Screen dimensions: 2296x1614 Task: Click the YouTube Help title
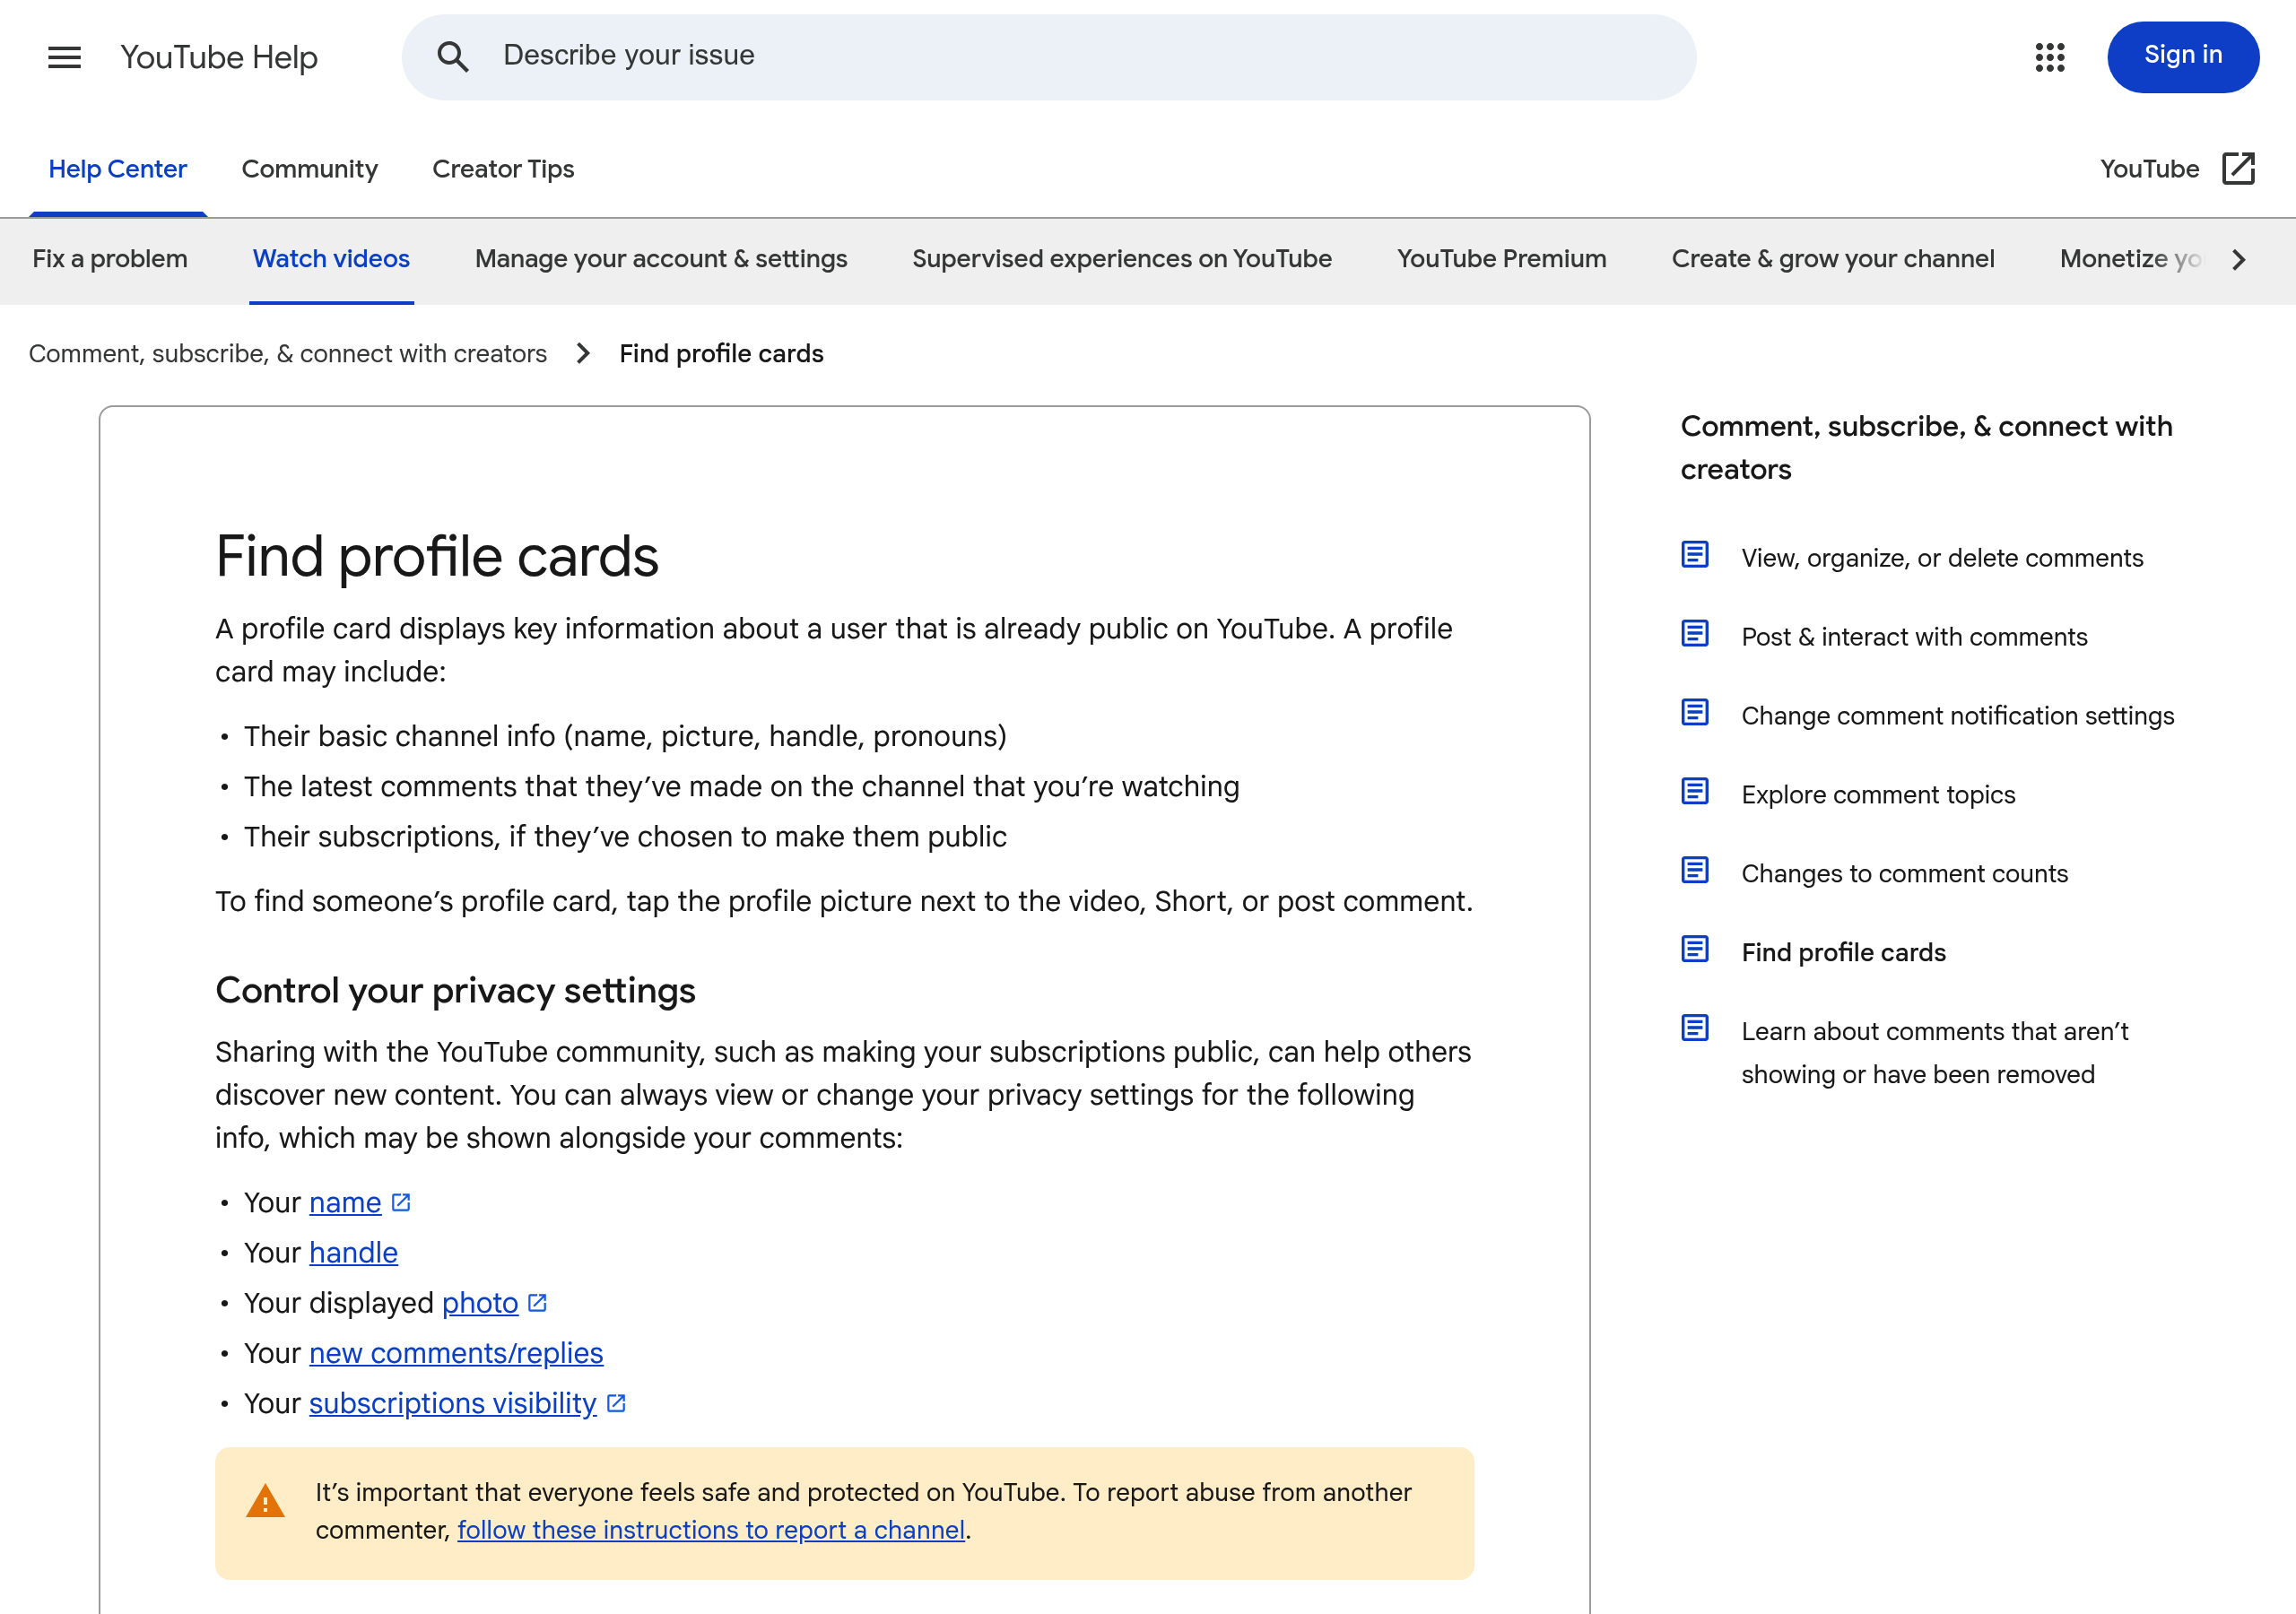tap(219, 58)
